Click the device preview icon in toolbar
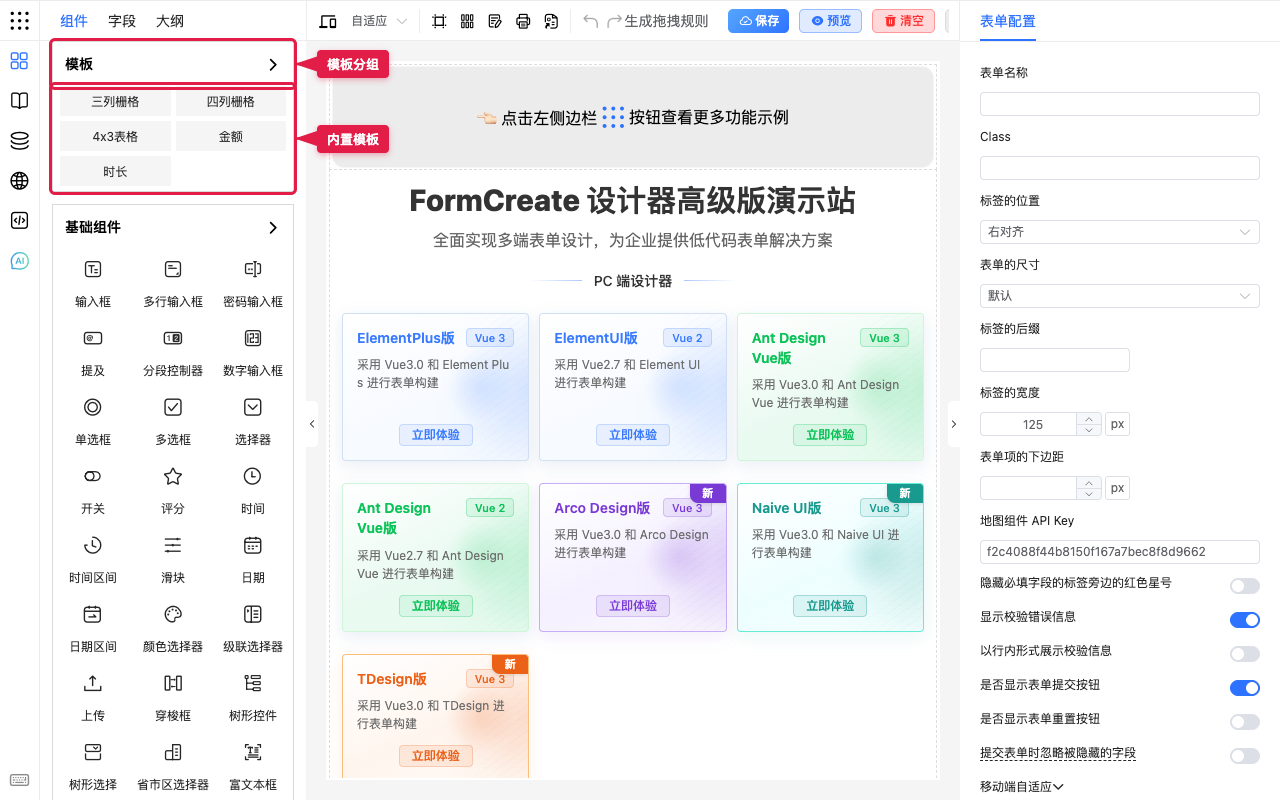Screen dimensions: 1280x800 [328, 21]
